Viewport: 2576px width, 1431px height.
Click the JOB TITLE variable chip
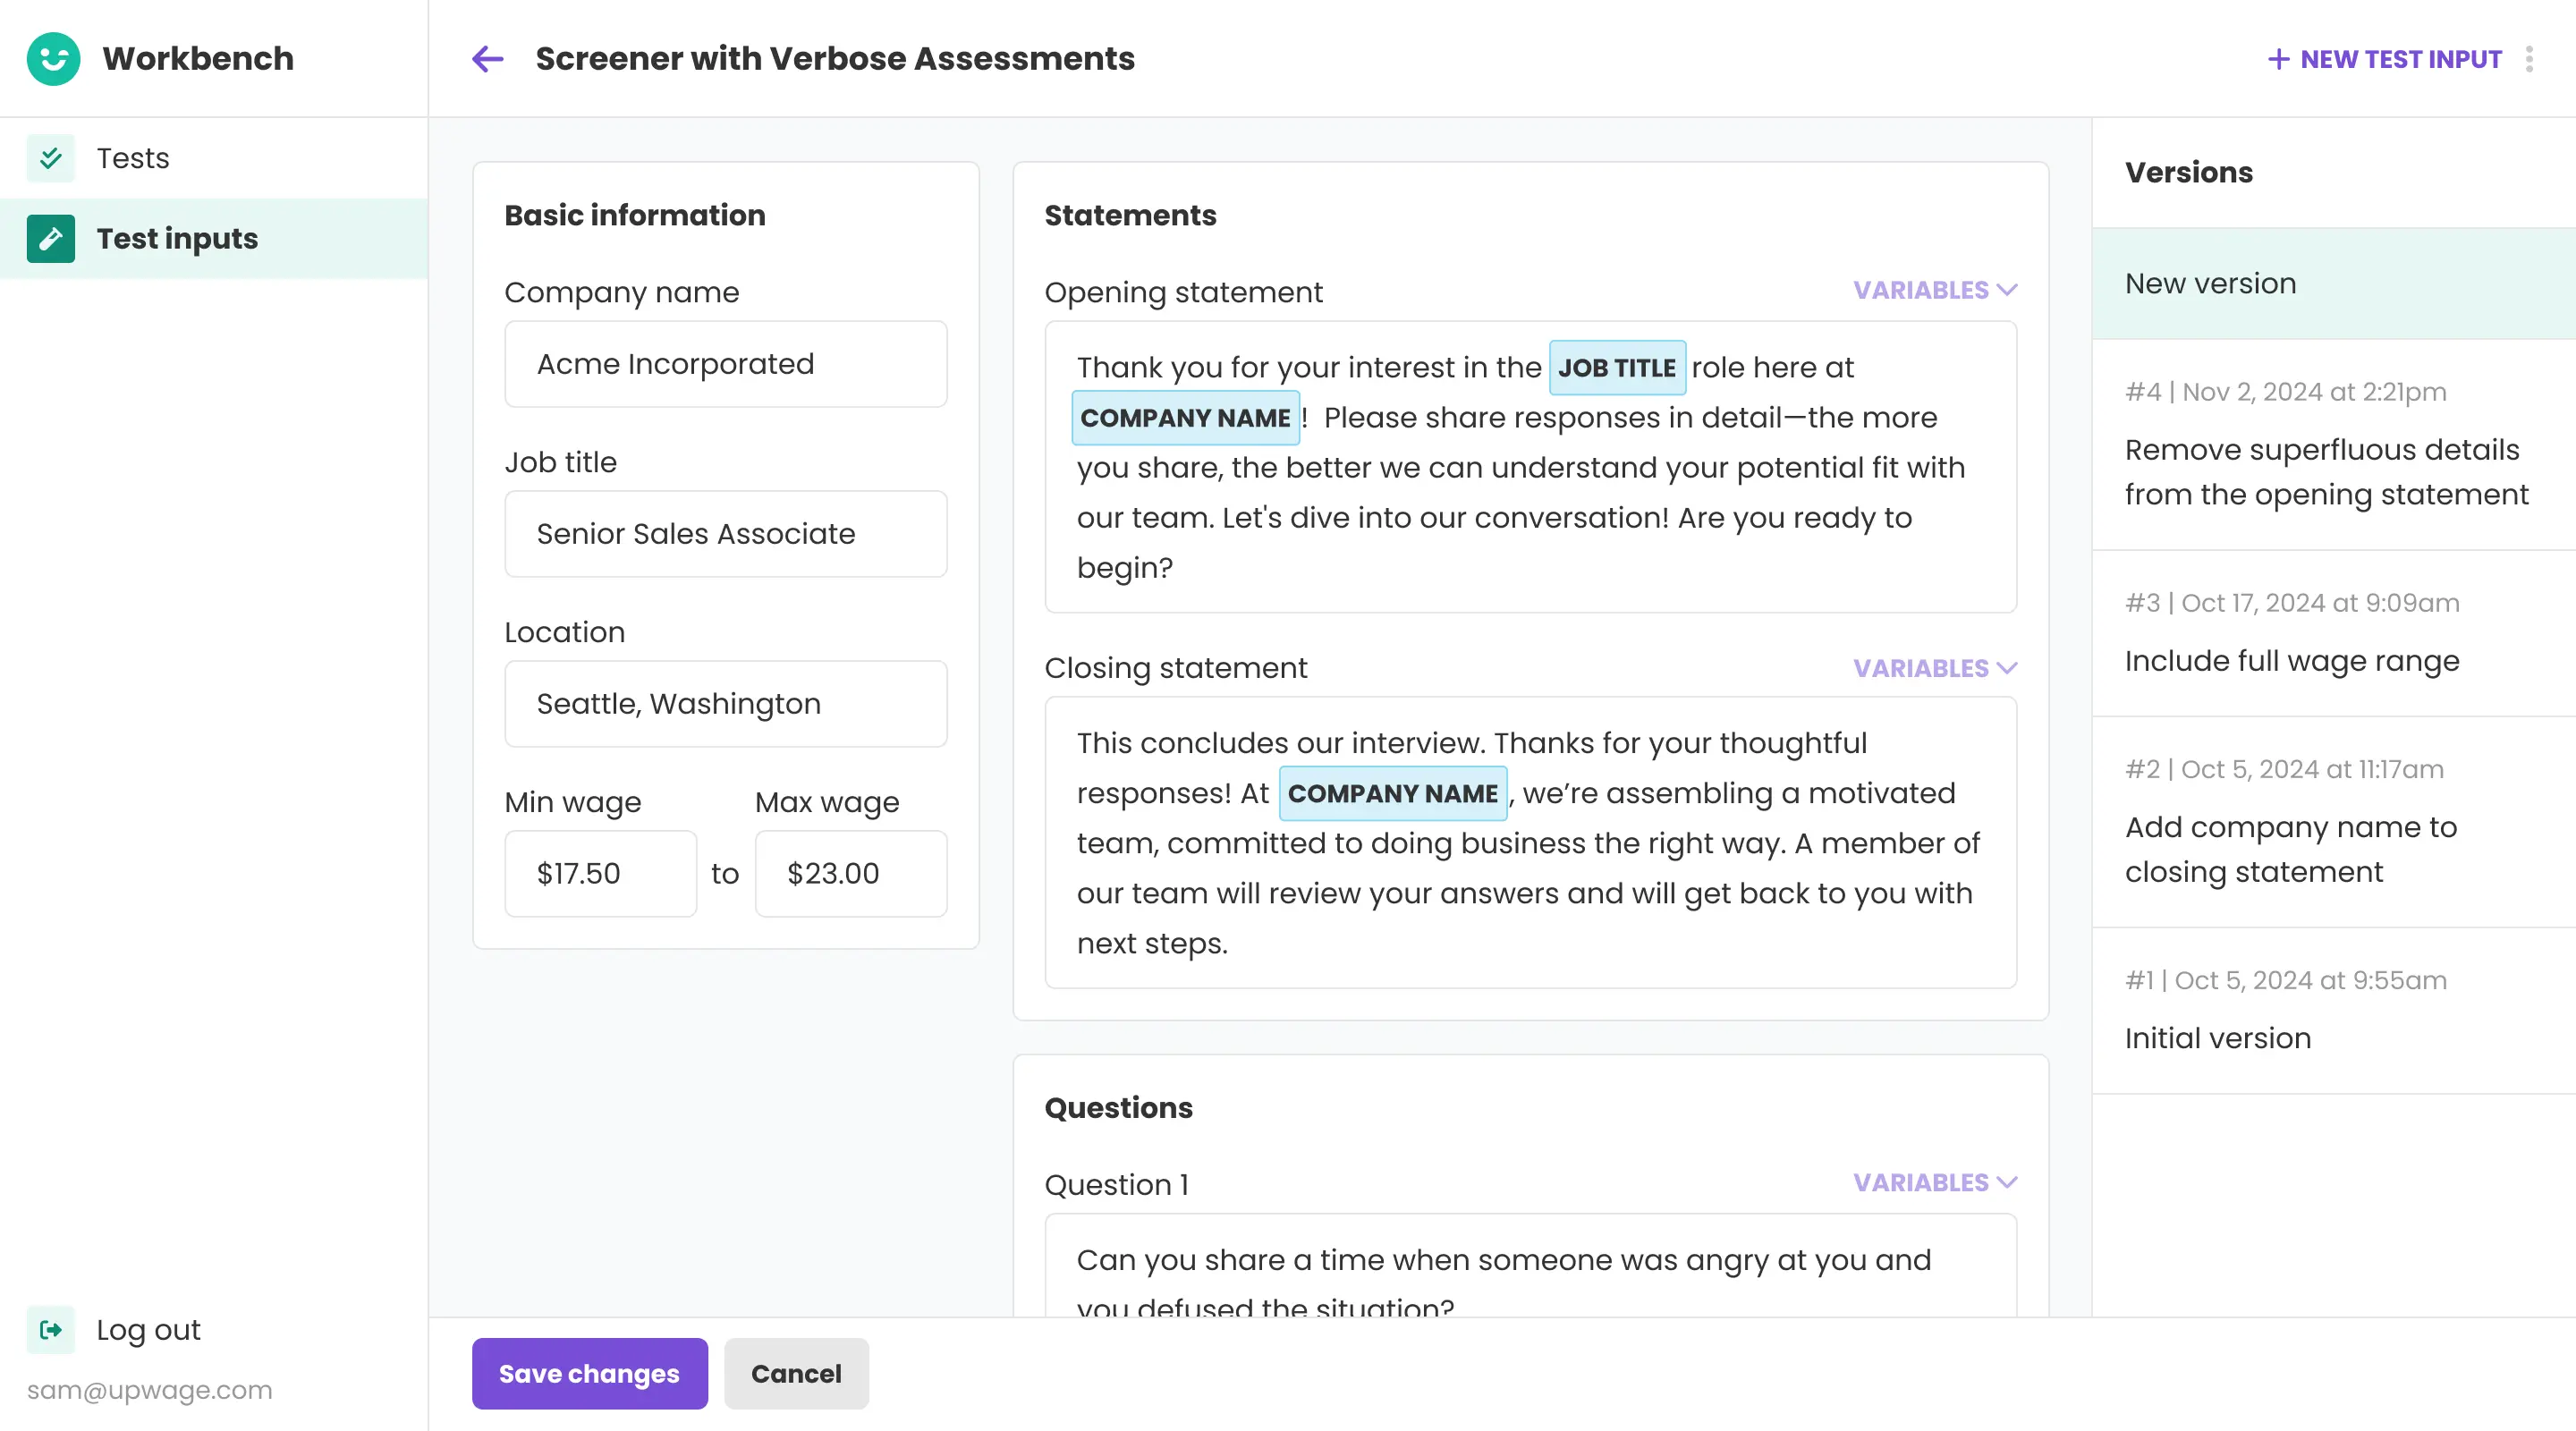1616,368
